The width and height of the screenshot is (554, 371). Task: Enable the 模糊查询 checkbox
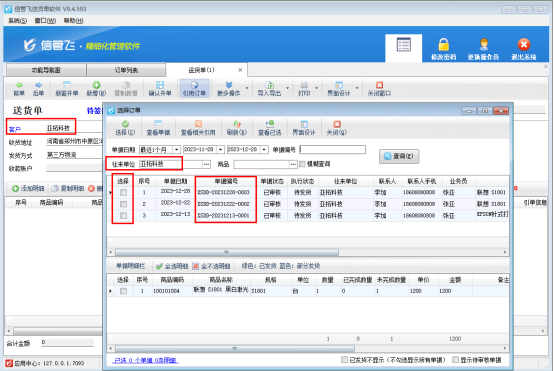302,164
